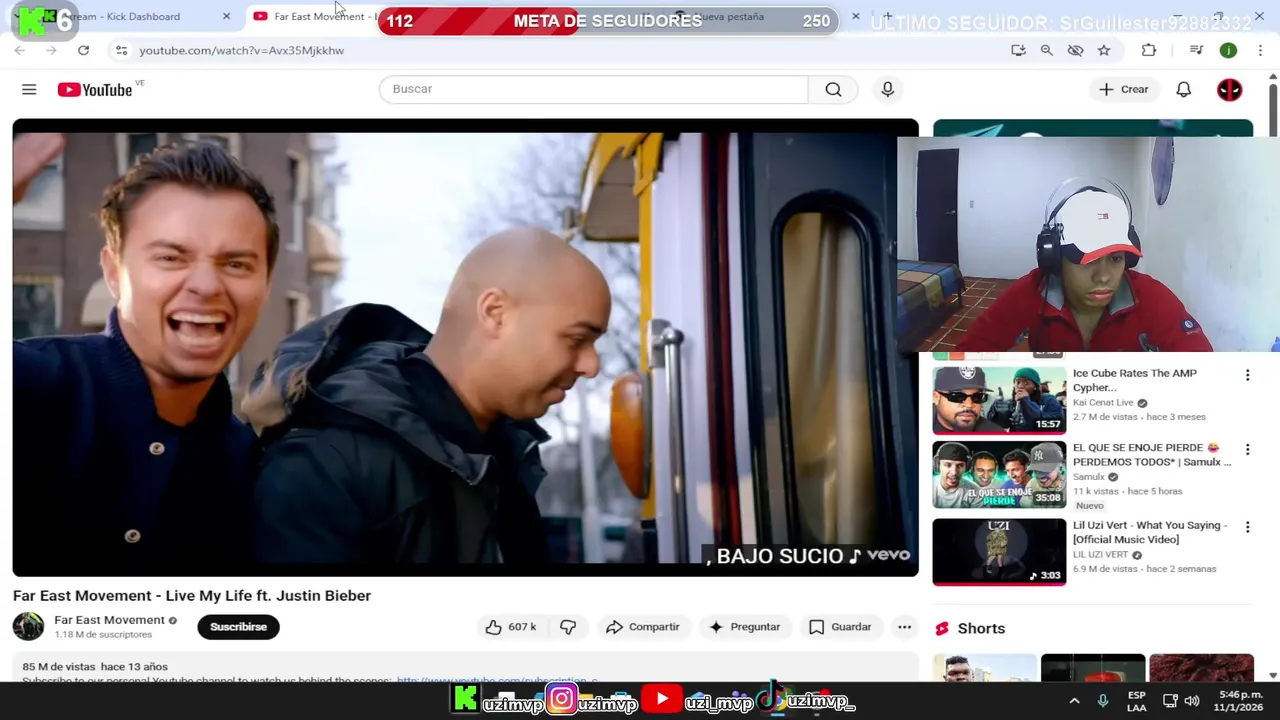Save video with Guardar button
The height and width of the screenshot is (720, 1280).
click(x=840, y=627)
